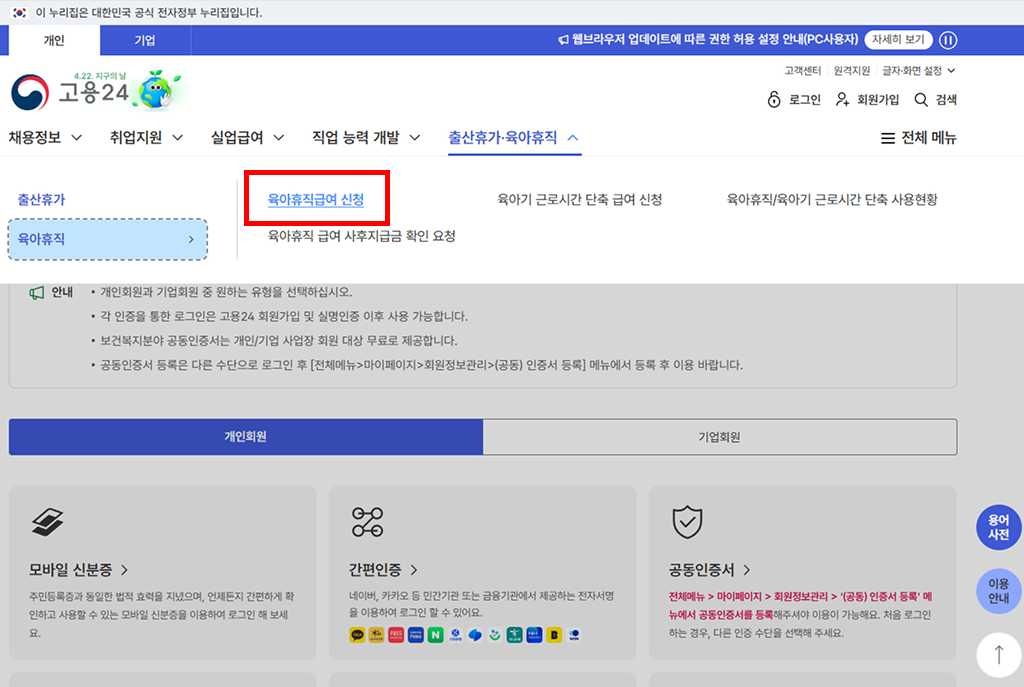Click the 공동인증서 shield check icon

click(687, 522)
